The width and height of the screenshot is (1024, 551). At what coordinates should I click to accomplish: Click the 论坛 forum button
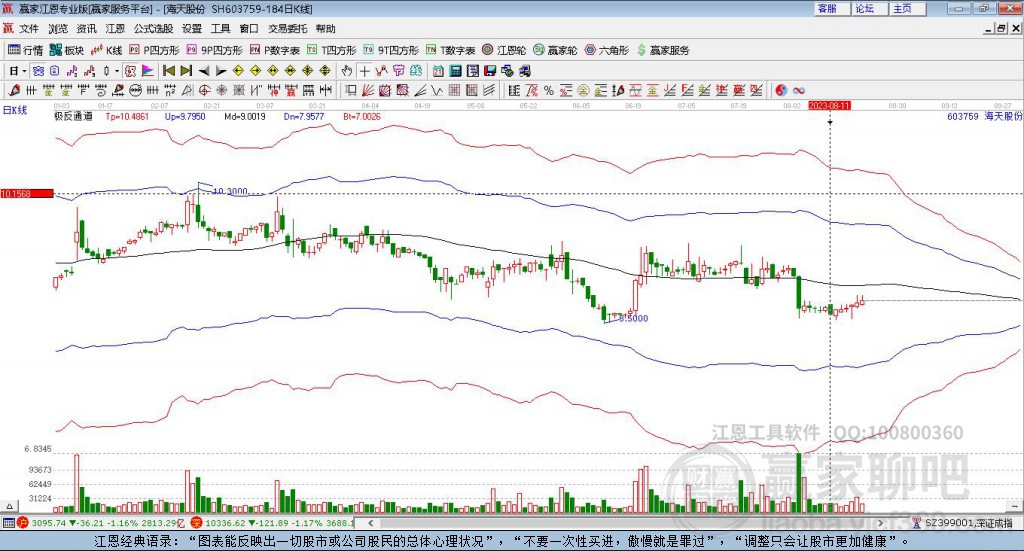[870, 8]
